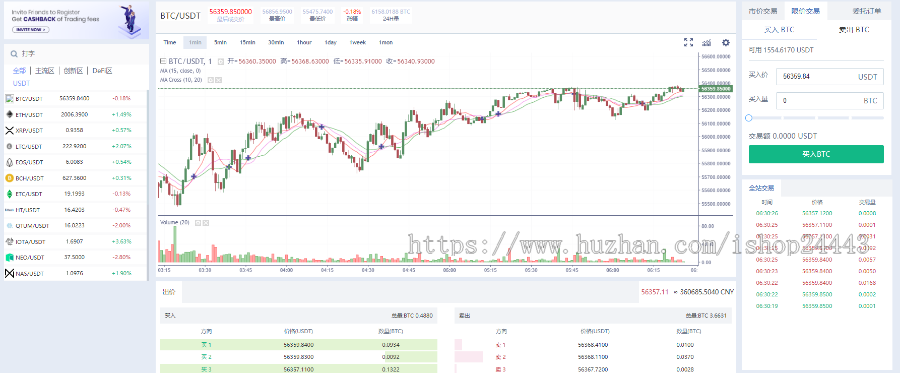Click the available 1554.6170 USDT balance
The height and width of the screenshot is (373, 900).
(x=781, y=50)
